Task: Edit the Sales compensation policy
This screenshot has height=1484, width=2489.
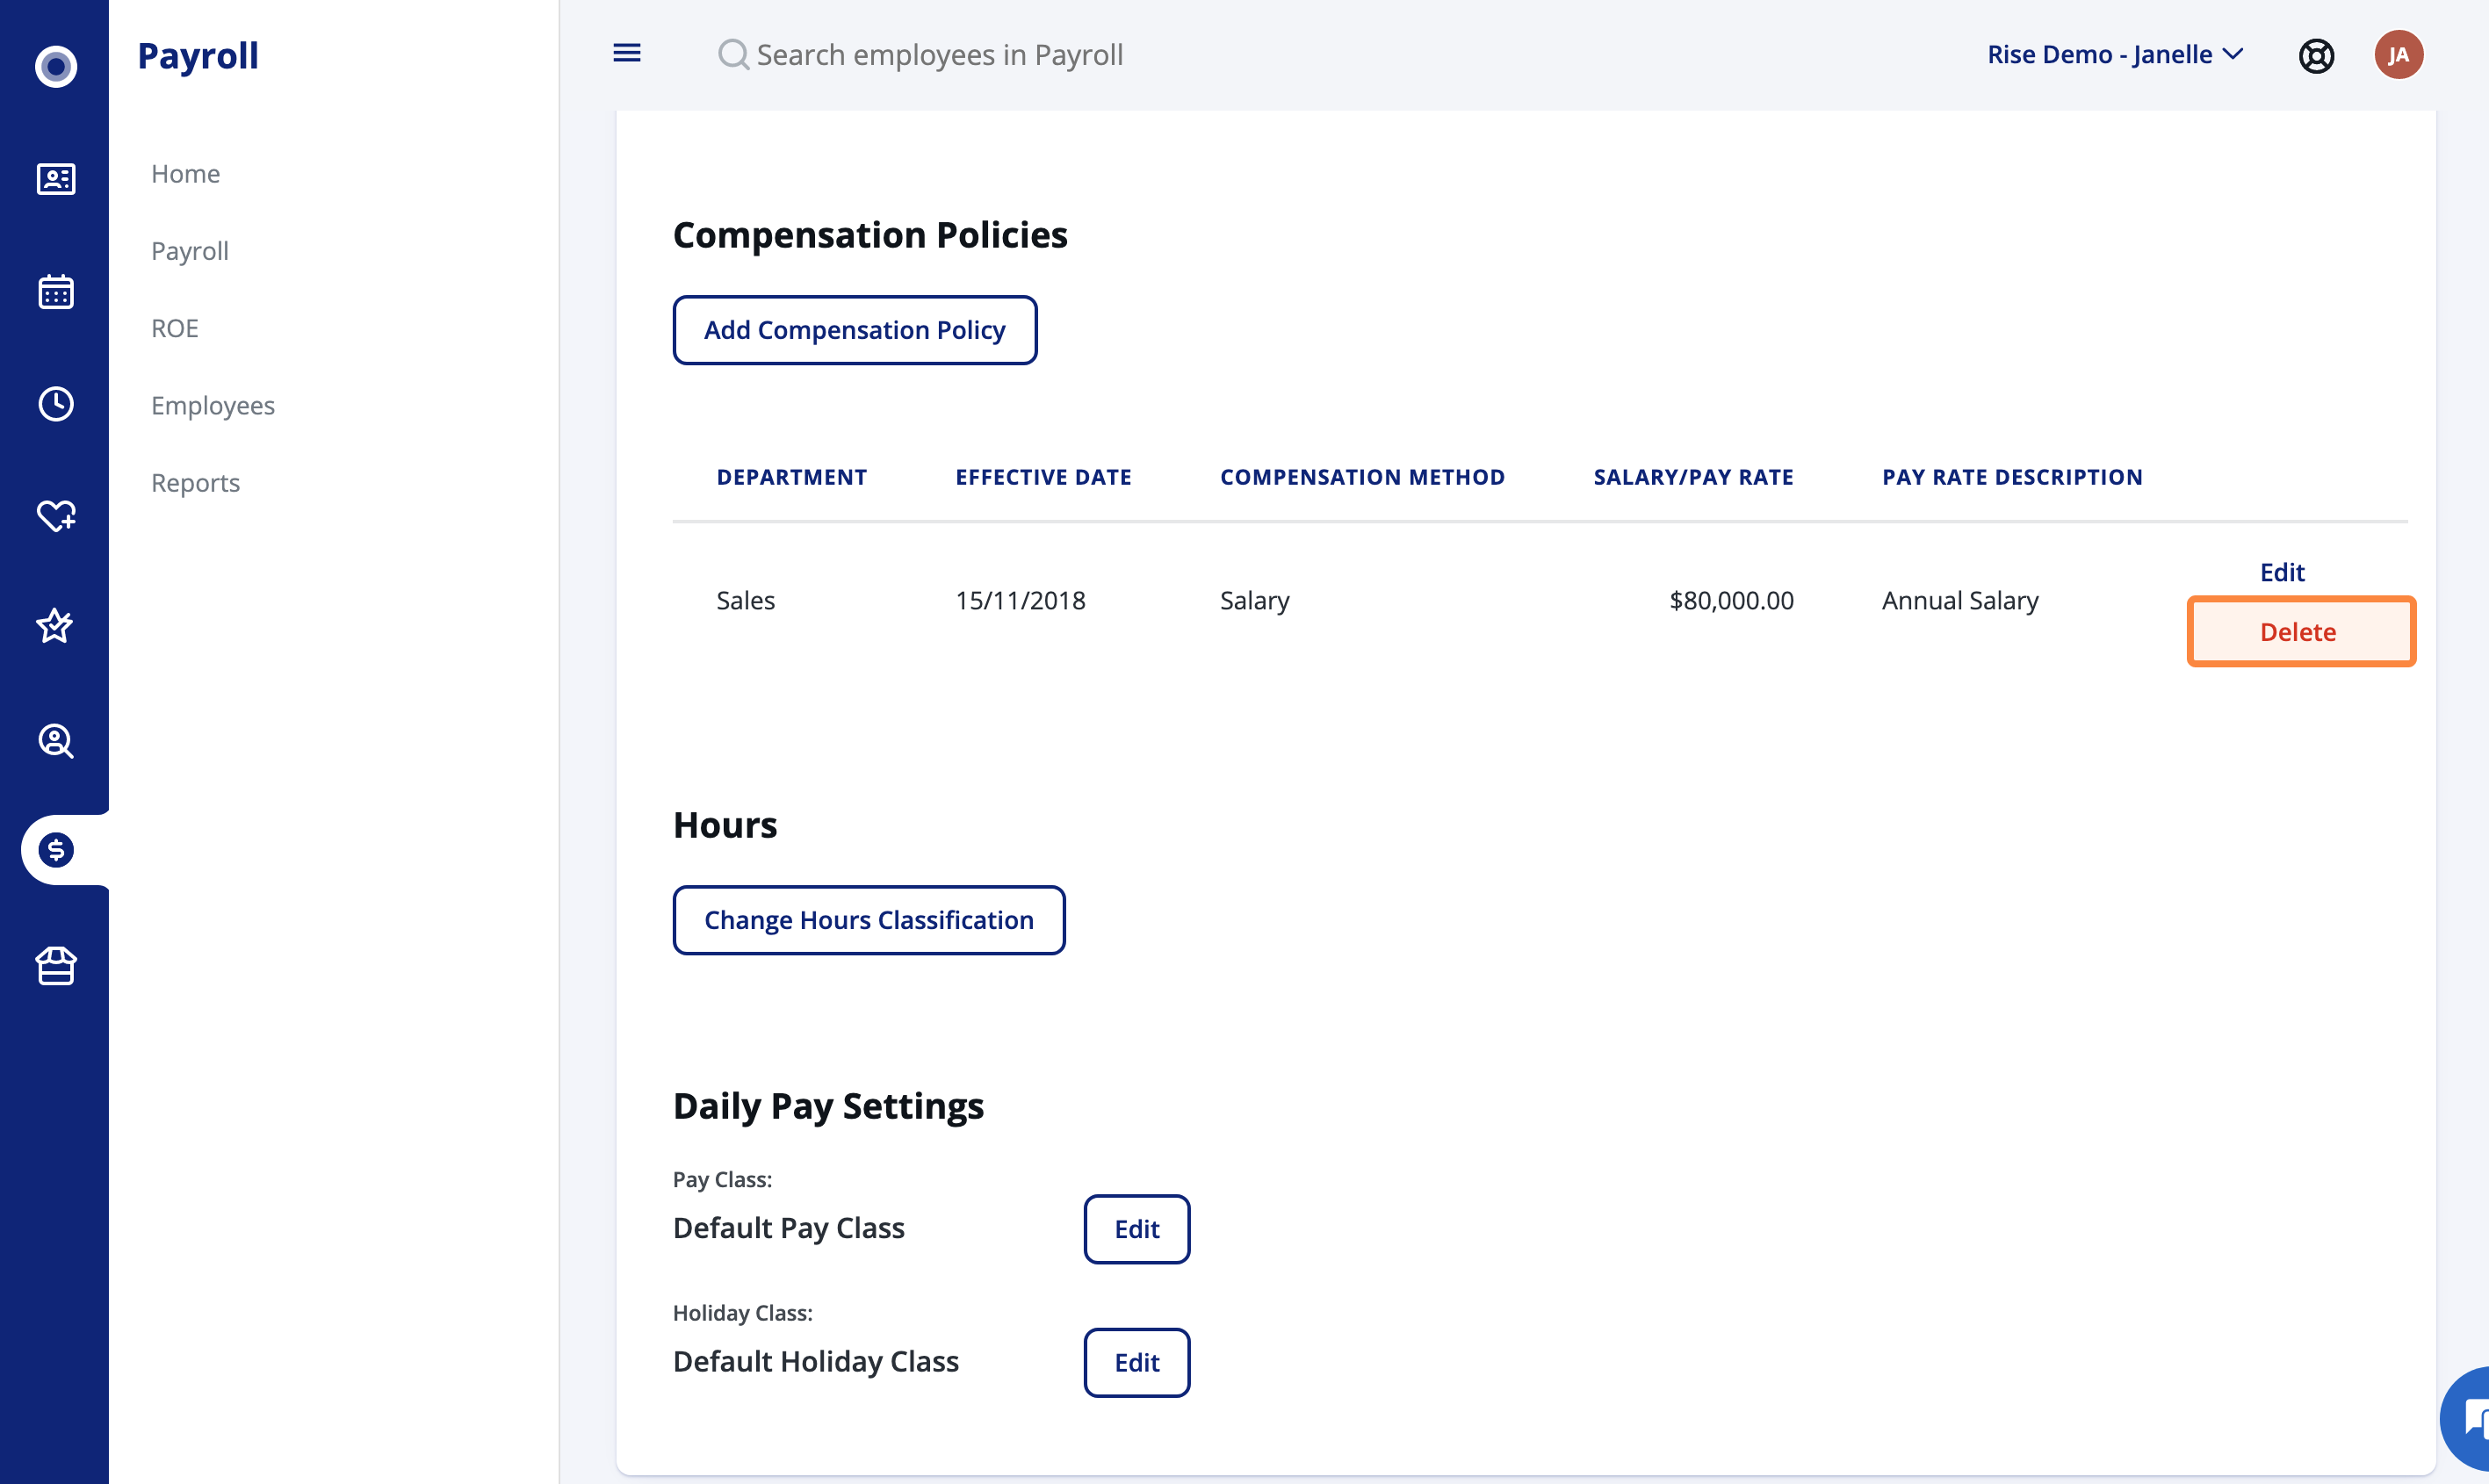Action: point(2281,572)
